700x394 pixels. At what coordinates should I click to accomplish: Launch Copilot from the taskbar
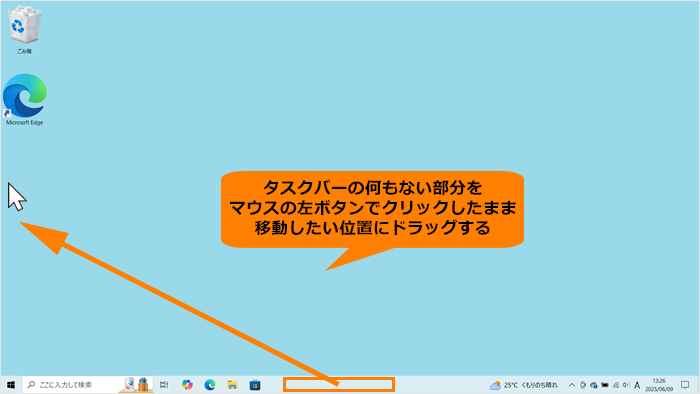187,385
